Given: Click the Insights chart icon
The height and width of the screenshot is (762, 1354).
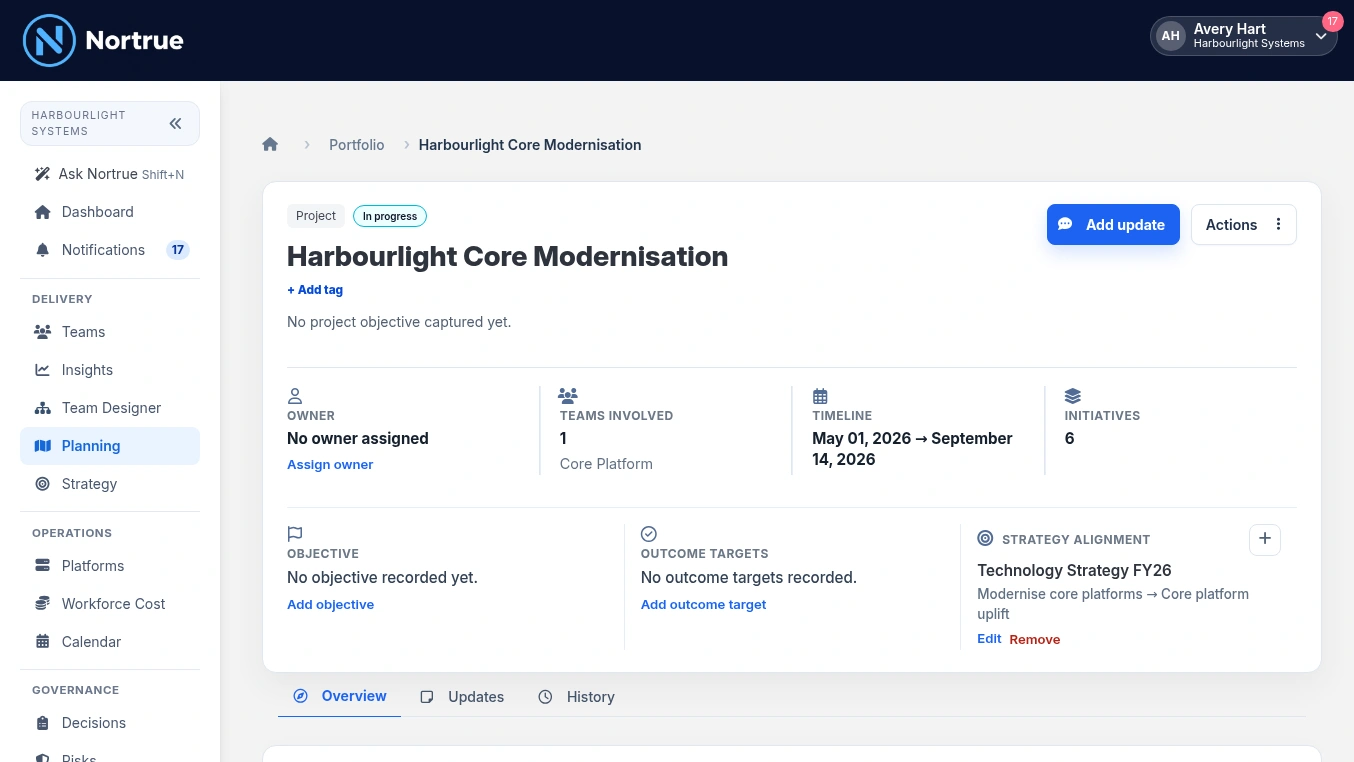Looking at the screenshot, I should pyautogui.click(x=42, y=370).
